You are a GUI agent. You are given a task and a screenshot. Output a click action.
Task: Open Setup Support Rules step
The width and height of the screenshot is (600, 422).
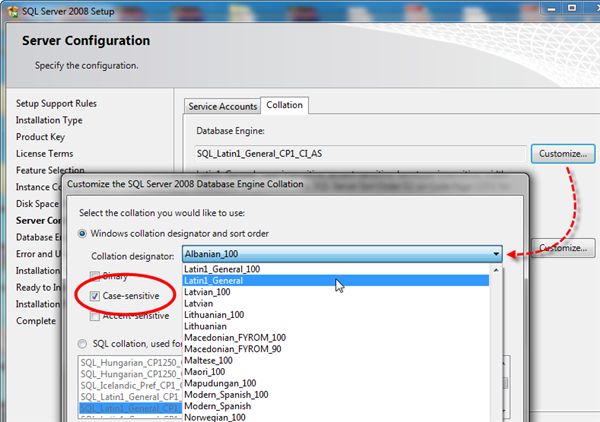pos(56,104)
